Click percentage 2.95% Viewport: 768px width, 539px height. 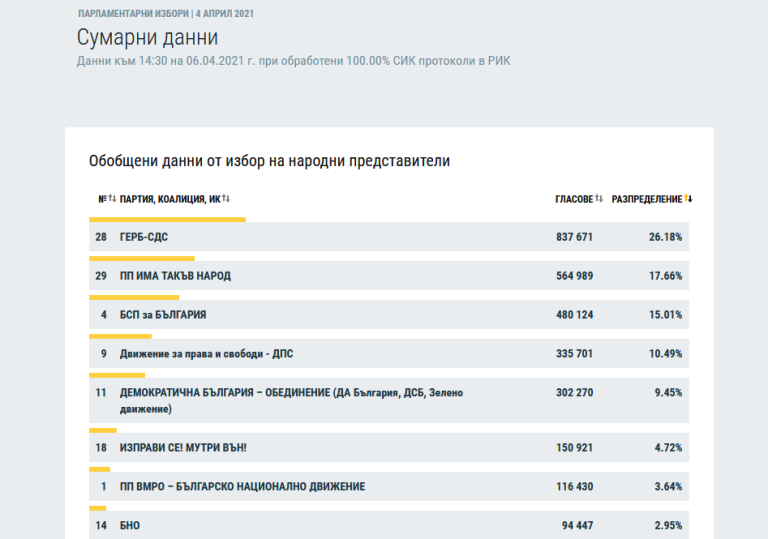(668, 525)
